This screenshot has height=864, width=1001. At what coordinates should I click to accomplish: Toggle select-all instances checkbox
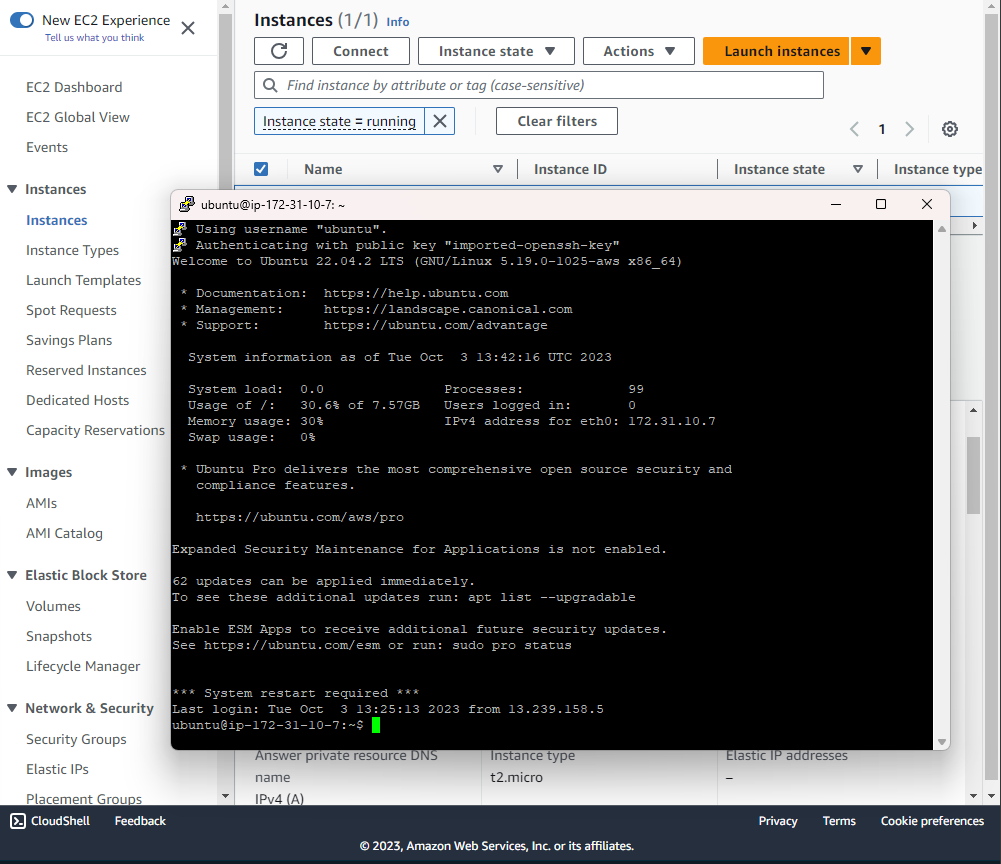[260, 169]
